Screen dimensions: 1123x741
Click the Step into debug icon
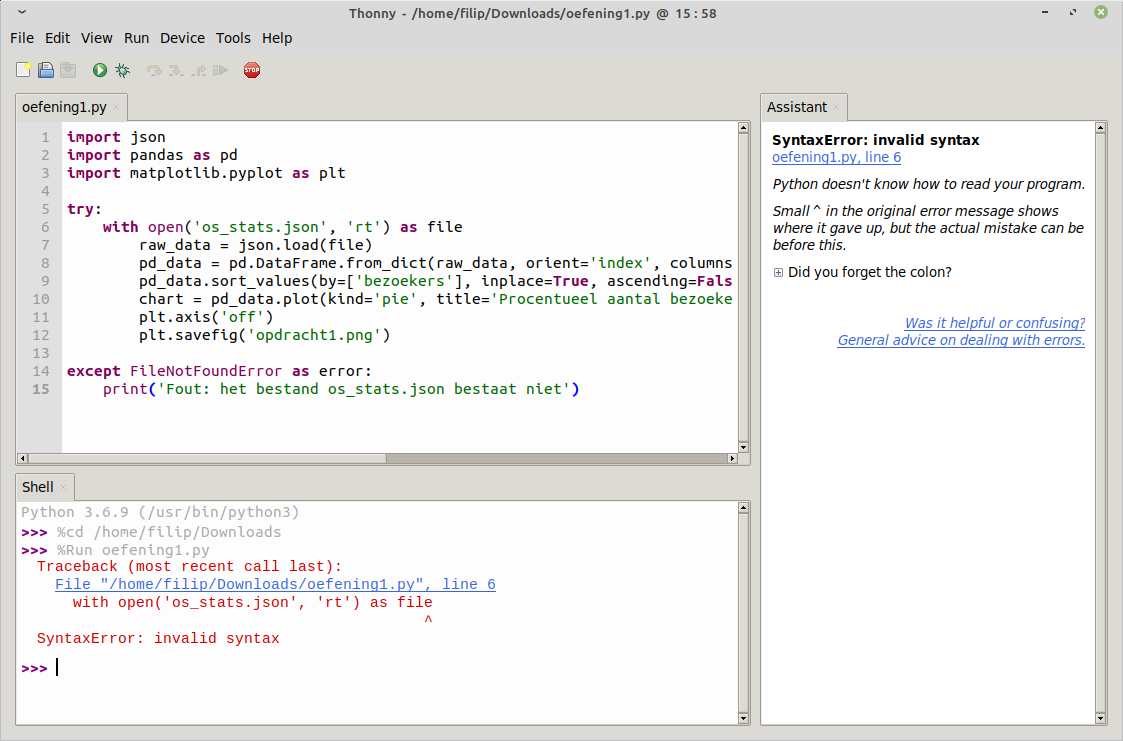click(176, 70)
